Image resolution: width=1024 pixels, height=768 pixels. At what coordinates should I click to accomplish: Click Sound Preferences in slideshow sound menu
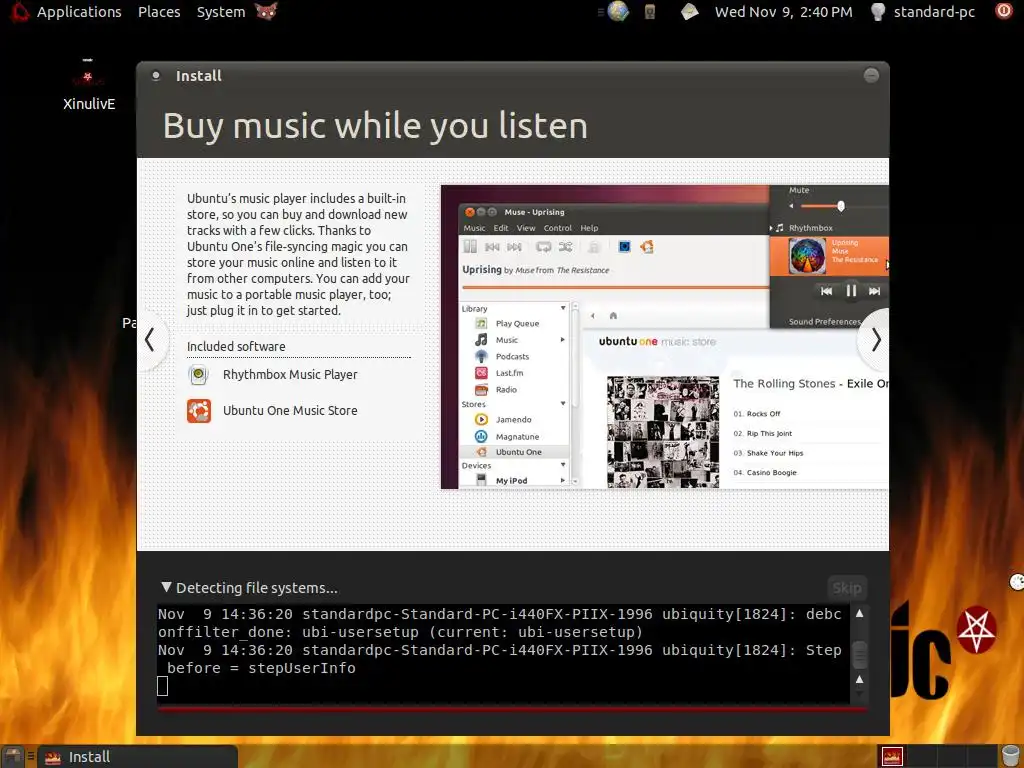tap(824, 321)
